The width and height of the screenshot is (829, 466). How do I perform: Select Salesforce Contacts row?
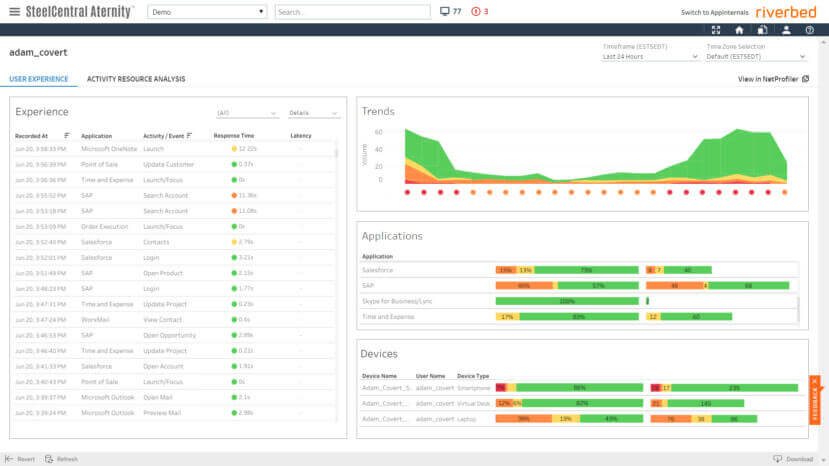point(174,242)
